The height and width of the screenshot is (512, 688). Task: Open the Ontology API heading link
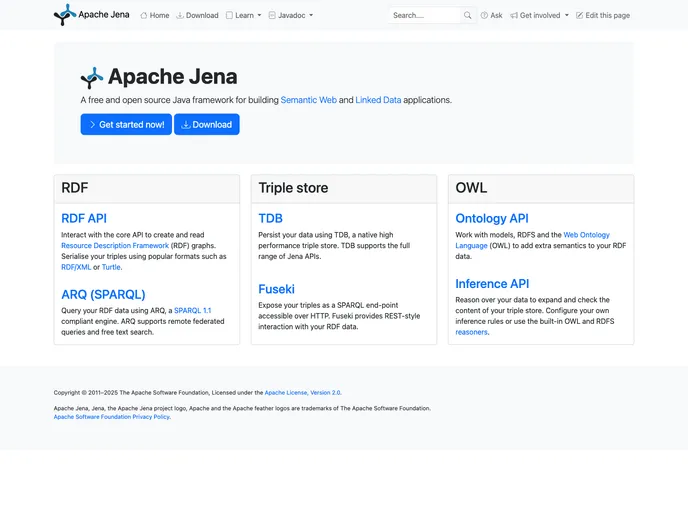(x=492, y=218)
